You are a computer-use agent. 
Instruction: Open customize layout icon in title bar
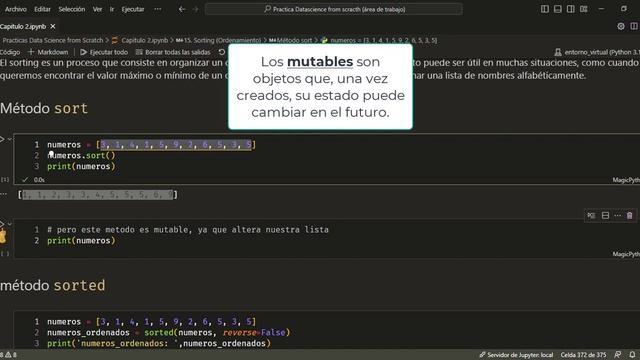pos(584,9)
